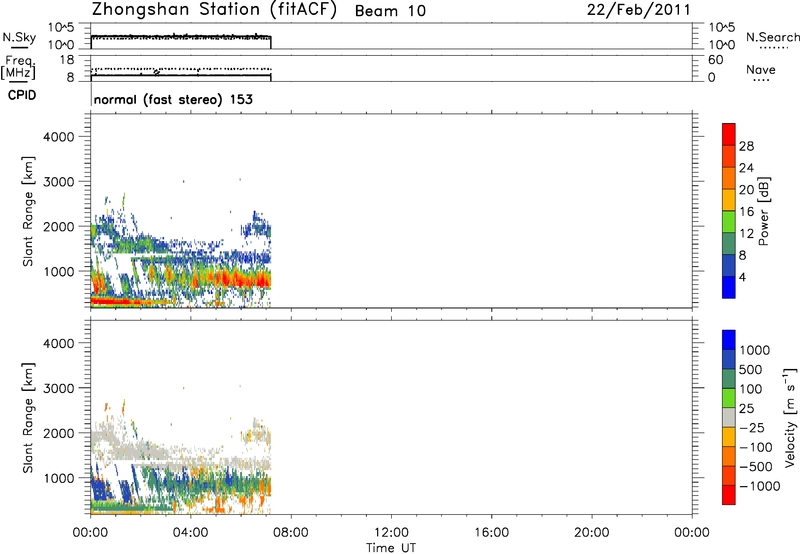Viewport: 800px width, 554px height.
Task: Click "1000" range tick in Velocity panel
Action: (x=59, y=478)
